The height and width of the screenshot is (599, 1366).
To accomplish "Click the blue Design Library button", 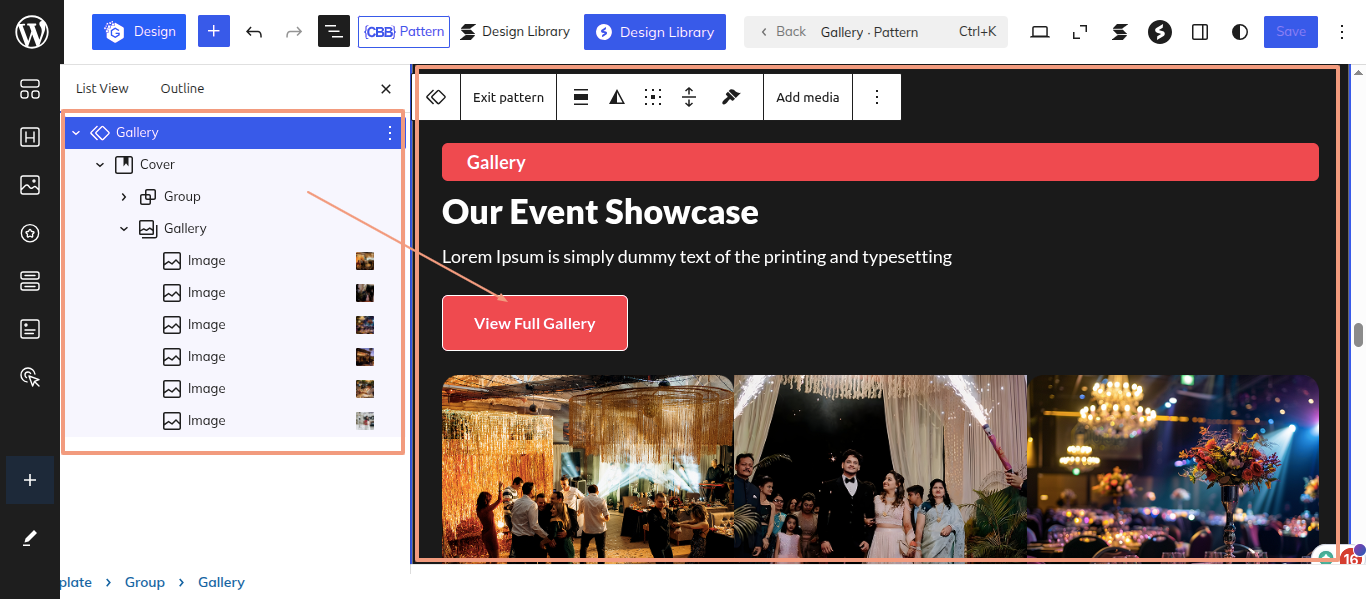I will pos(655,32).
